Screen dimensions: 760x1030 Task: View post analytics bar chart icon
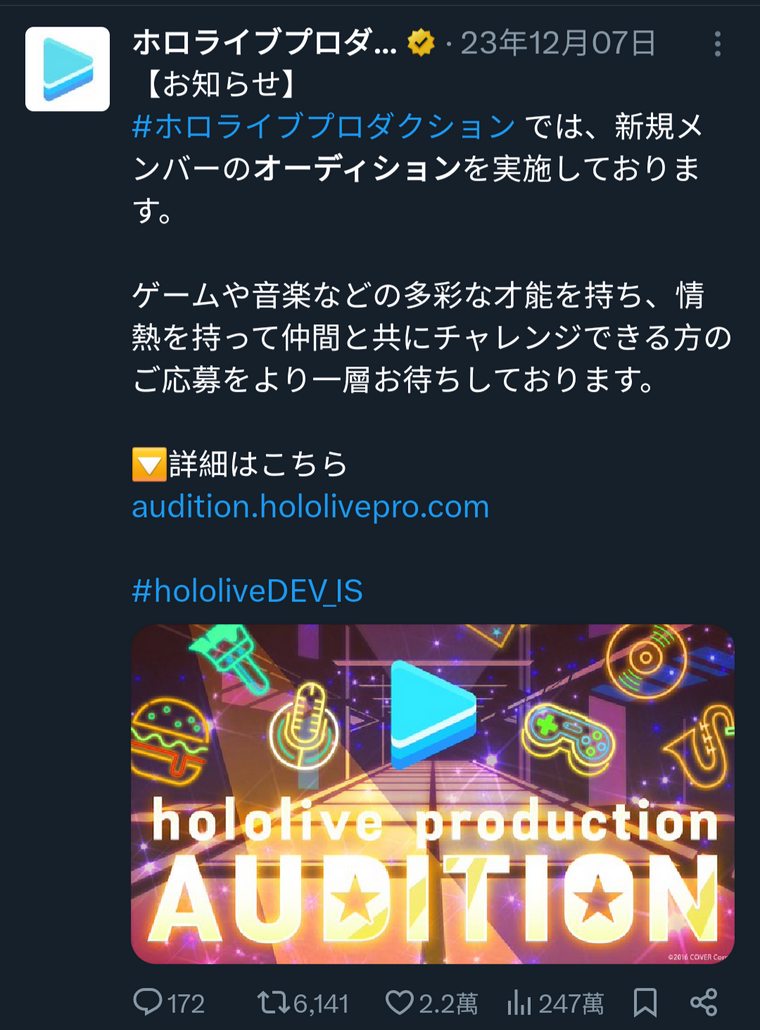pos(519,1002)
